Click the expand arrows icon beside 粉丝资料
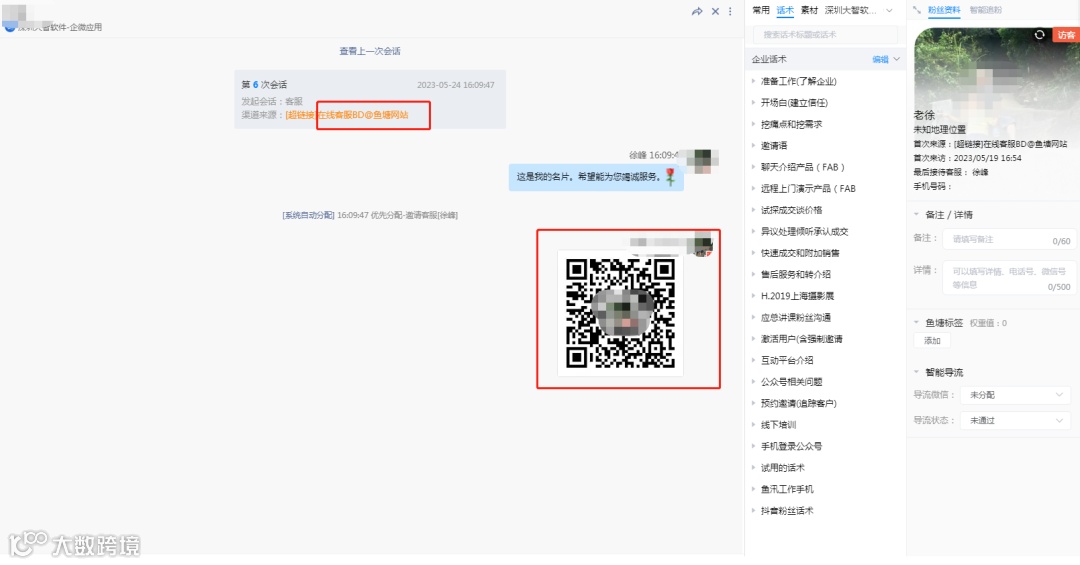Image resolution: width=1080 pixels, height=565 pixels. 917,10
